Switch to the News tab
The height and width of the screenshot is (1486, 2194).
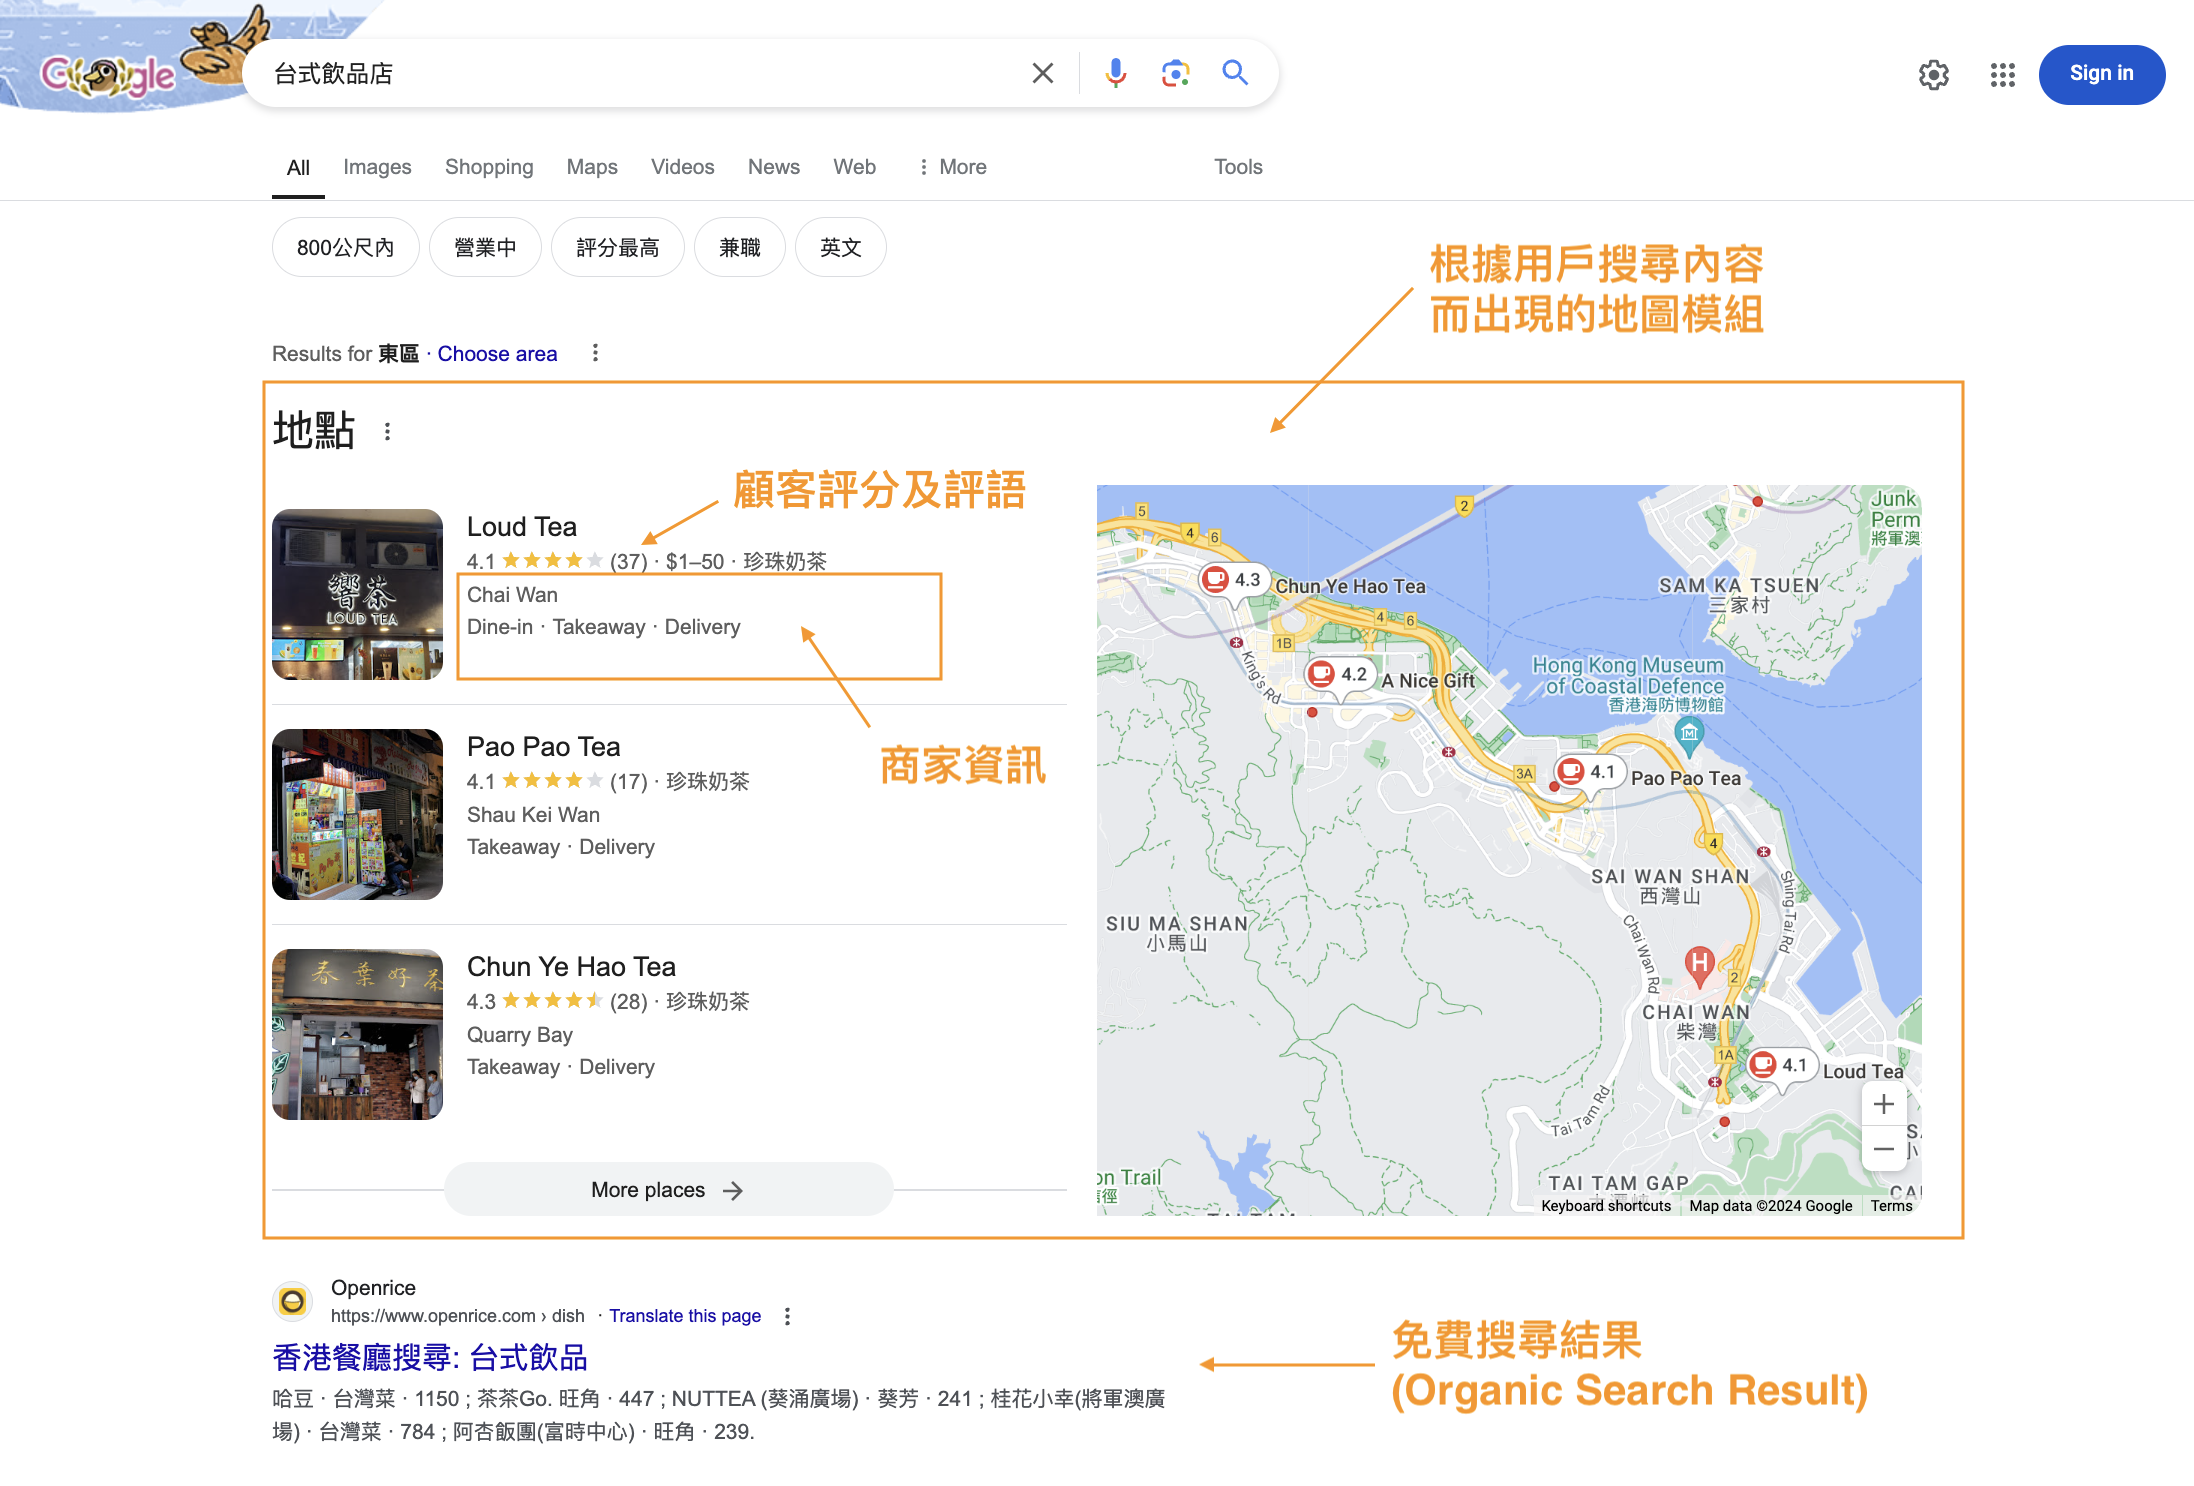[774, 167]
